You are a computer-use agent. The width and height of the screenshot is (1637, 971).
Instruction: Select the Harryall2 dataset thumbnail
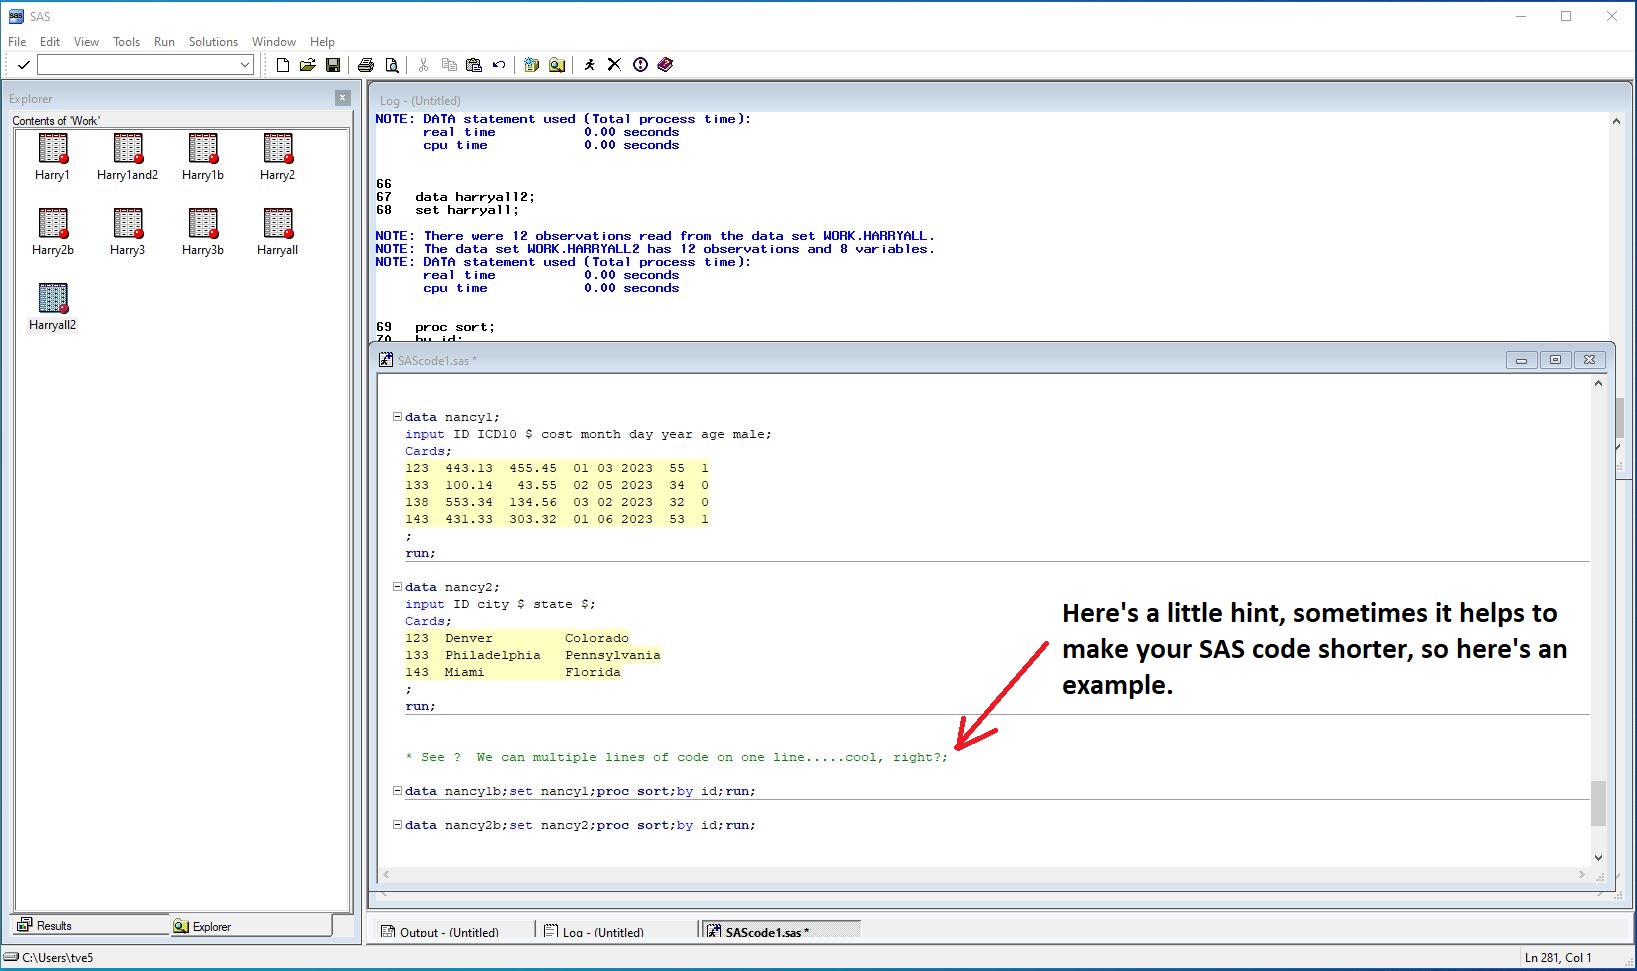click(x=53, y=300)
